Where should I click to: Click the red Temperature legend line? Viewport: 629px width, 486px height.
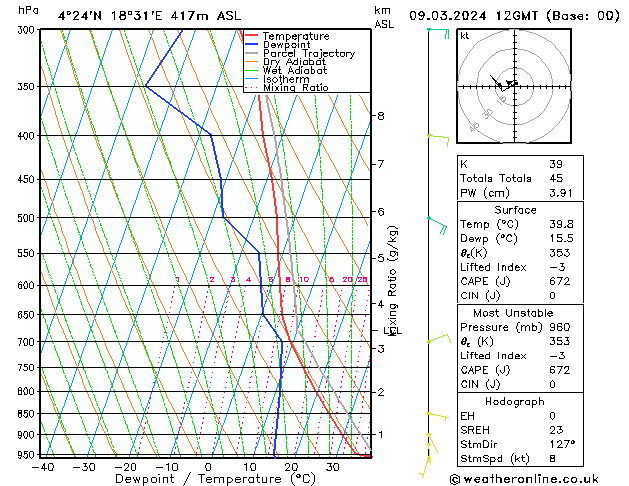(x=252, y=36)
